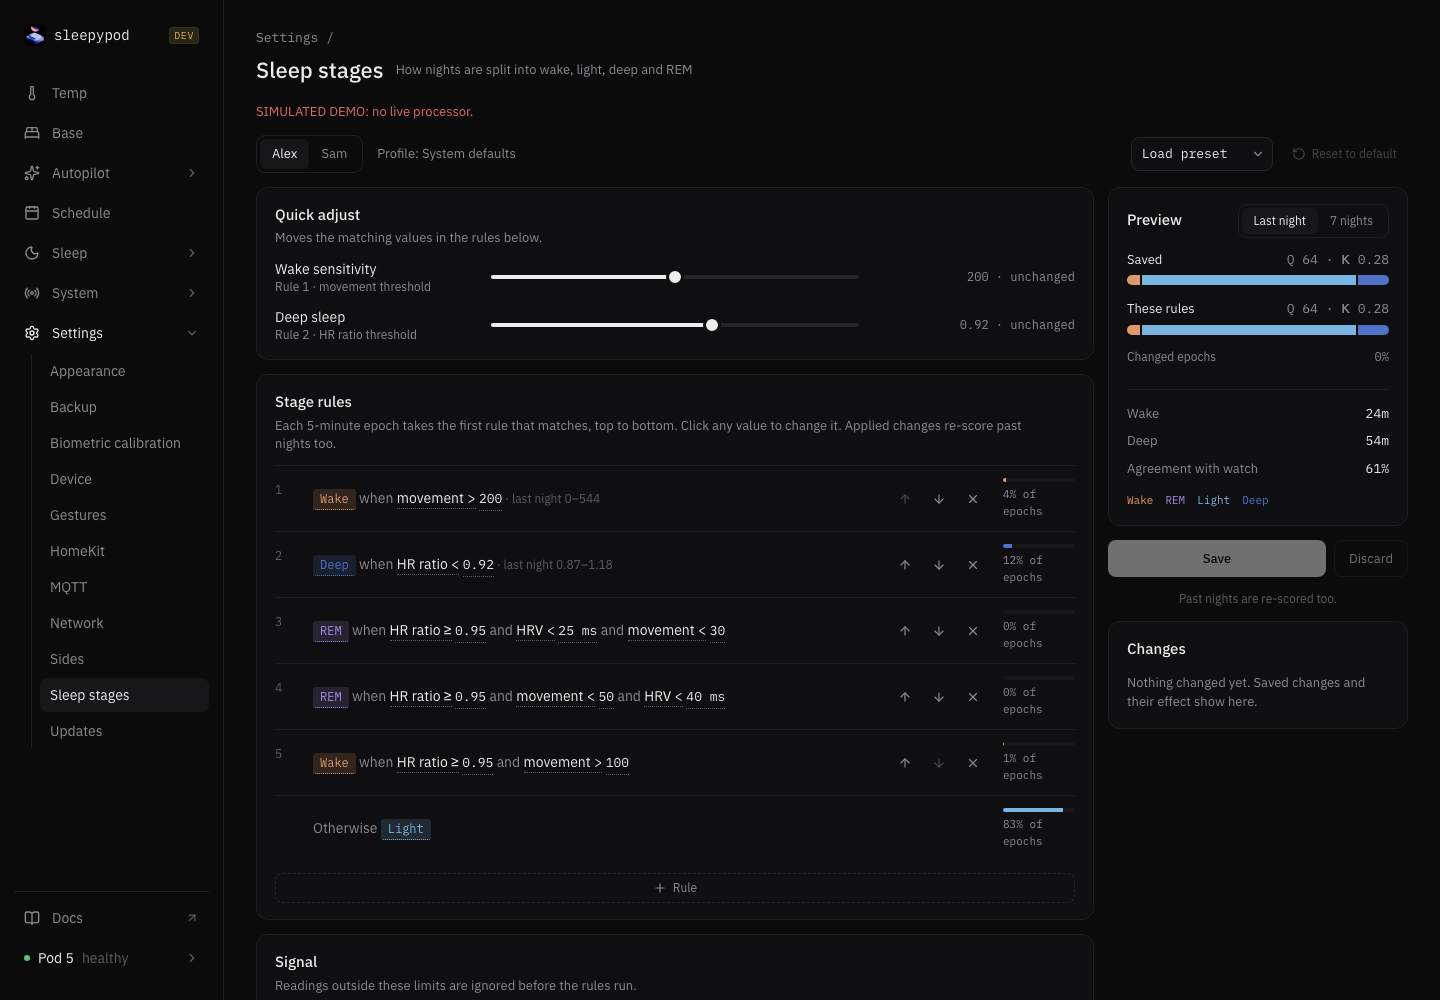Open Pod 5 healthy status chevron
This screenshot has height=1000, width=1440.
tap(192, 958)
